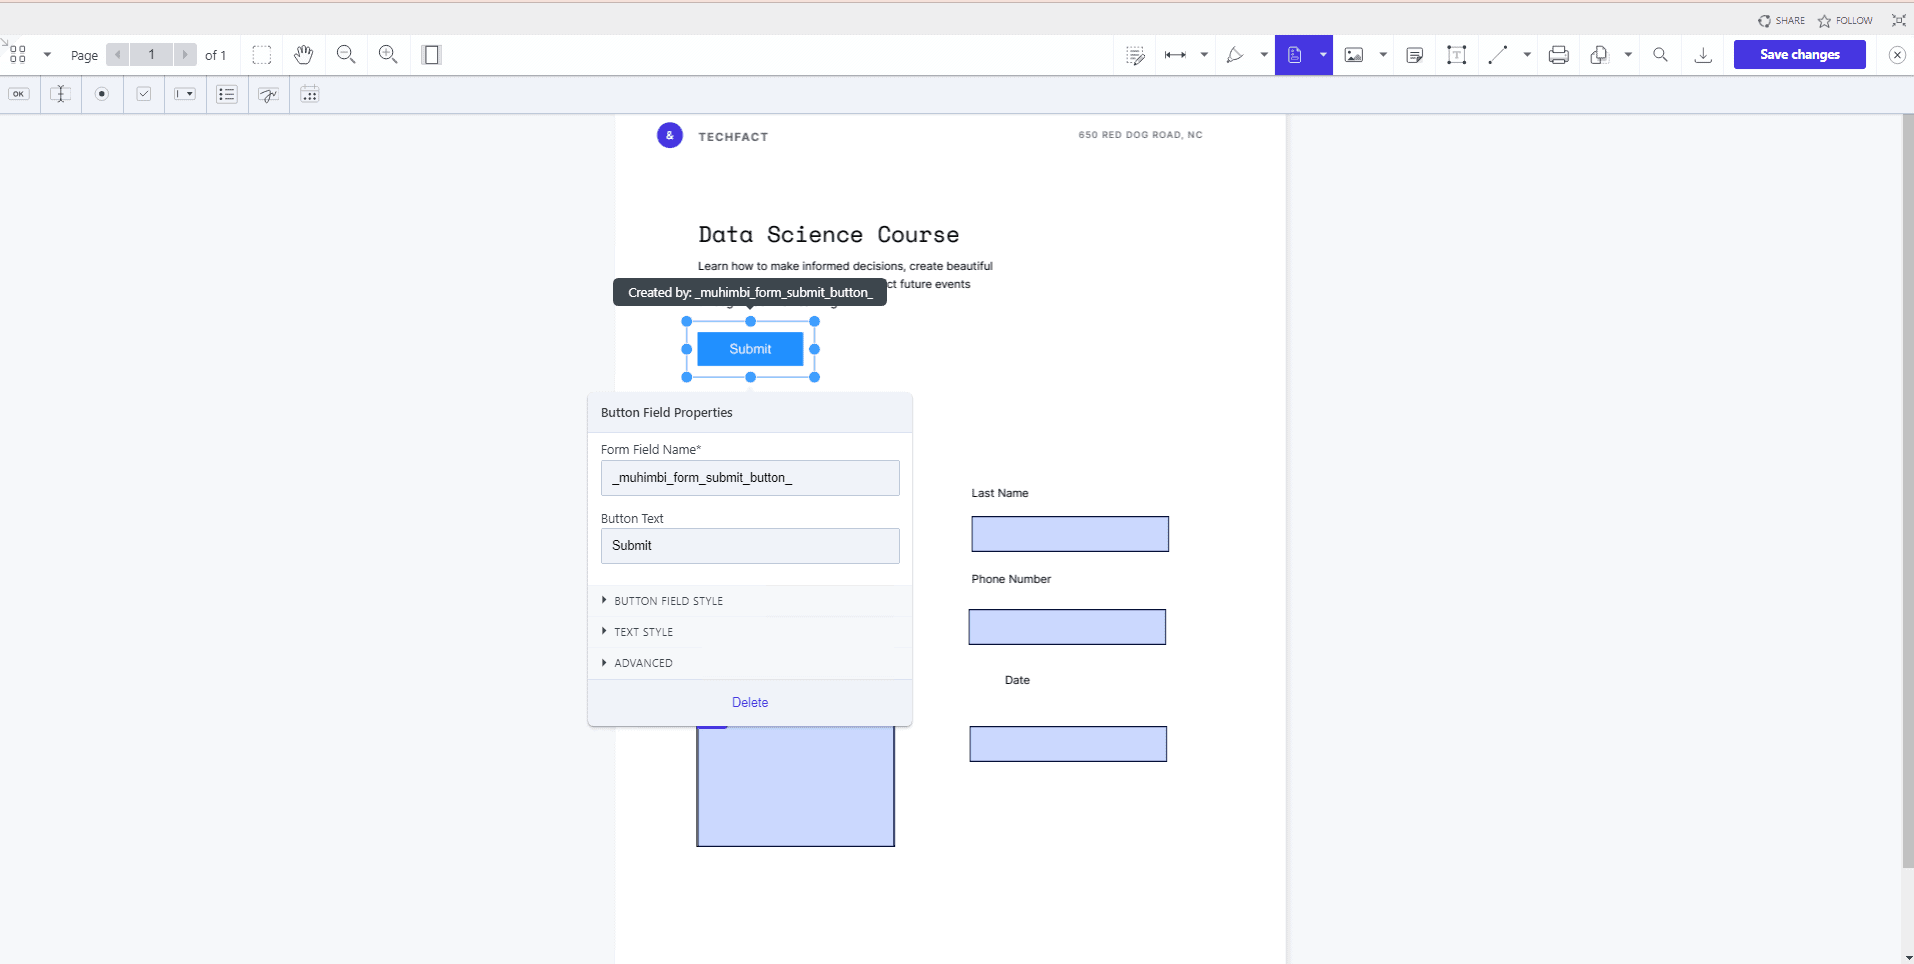Click the print icon

(1558, 55)
